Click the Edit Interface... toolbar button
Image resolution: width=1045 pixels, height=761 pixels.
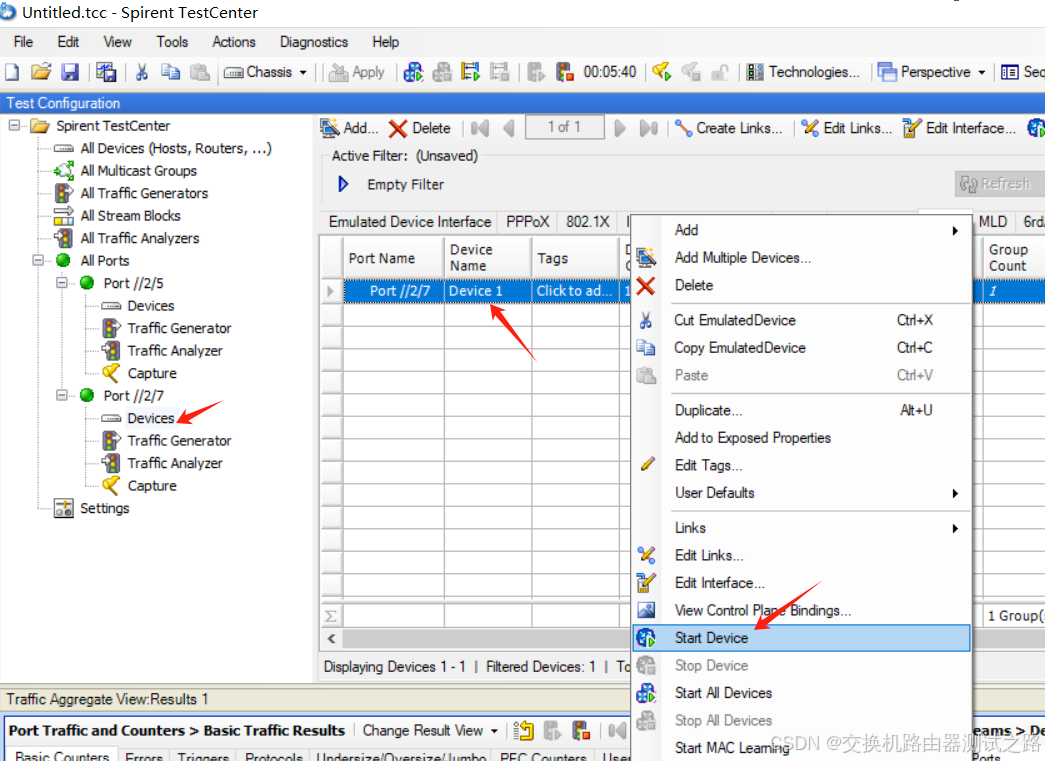pos(959,128)
